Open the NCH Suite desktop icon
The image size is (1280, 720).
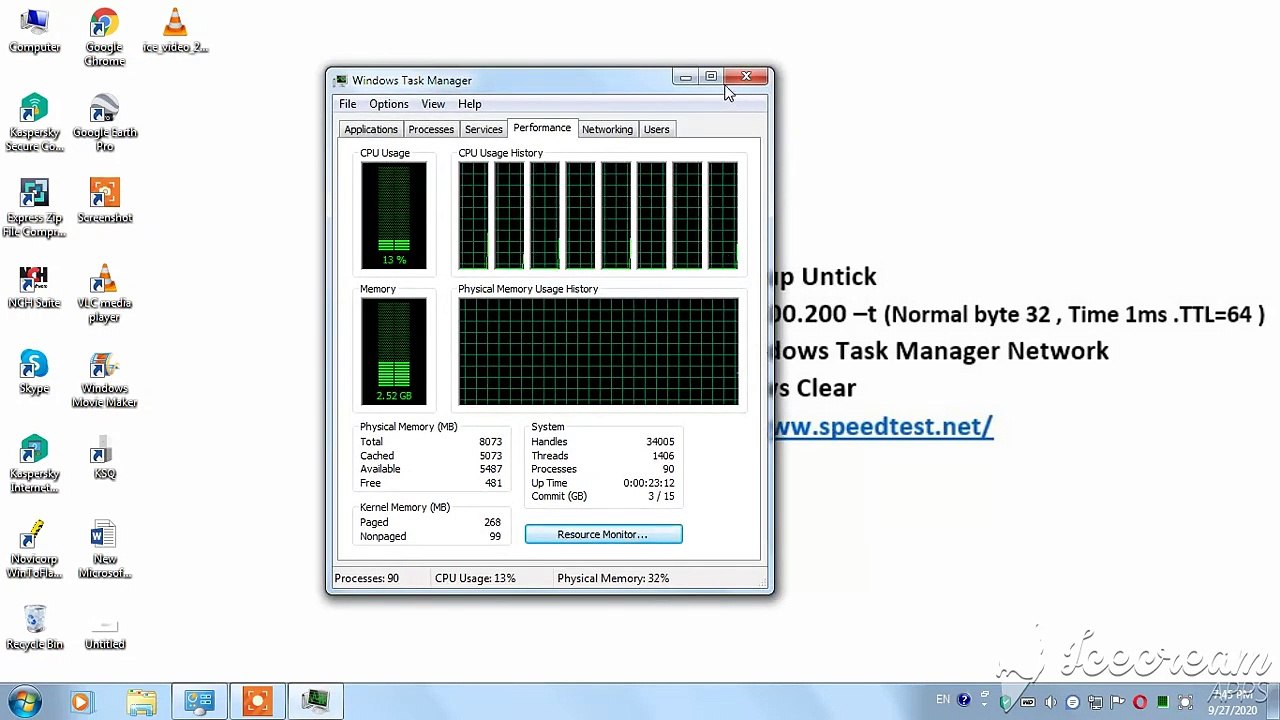[34, 287]
